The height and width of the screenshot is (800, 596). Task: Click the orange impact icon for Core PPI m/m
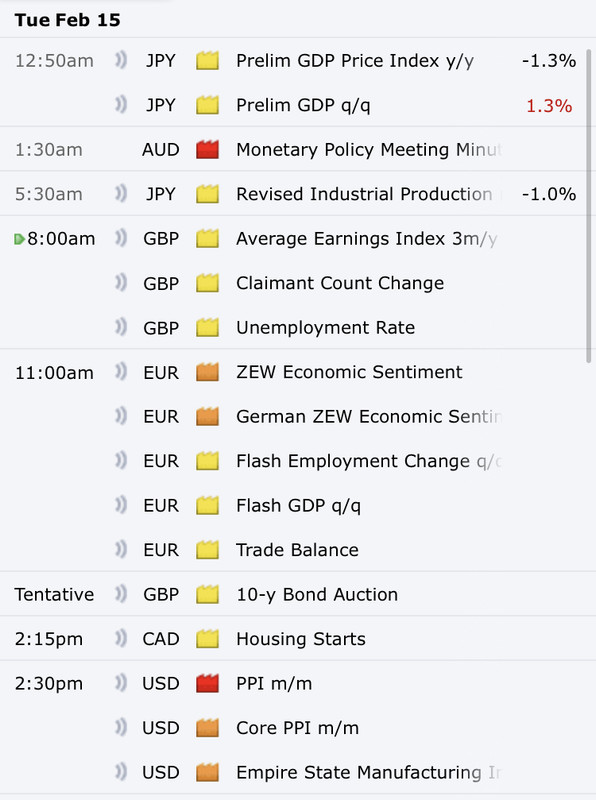pos(207,728)
